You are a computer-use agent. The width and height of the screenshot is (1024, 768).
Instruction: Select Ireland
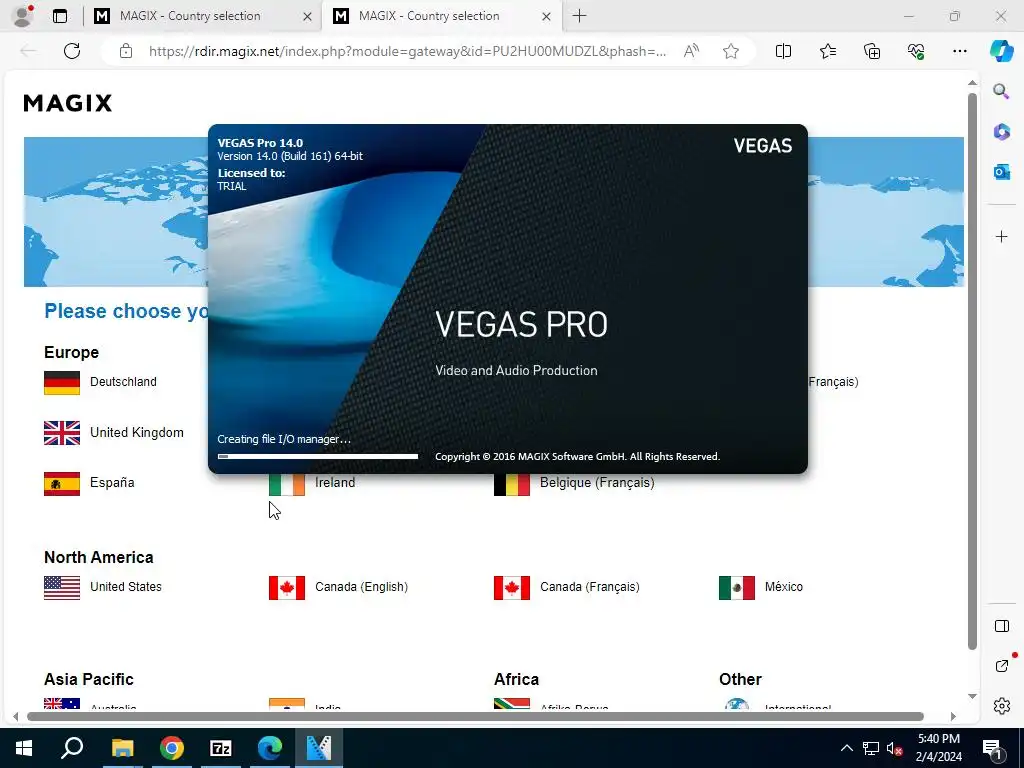335,483
